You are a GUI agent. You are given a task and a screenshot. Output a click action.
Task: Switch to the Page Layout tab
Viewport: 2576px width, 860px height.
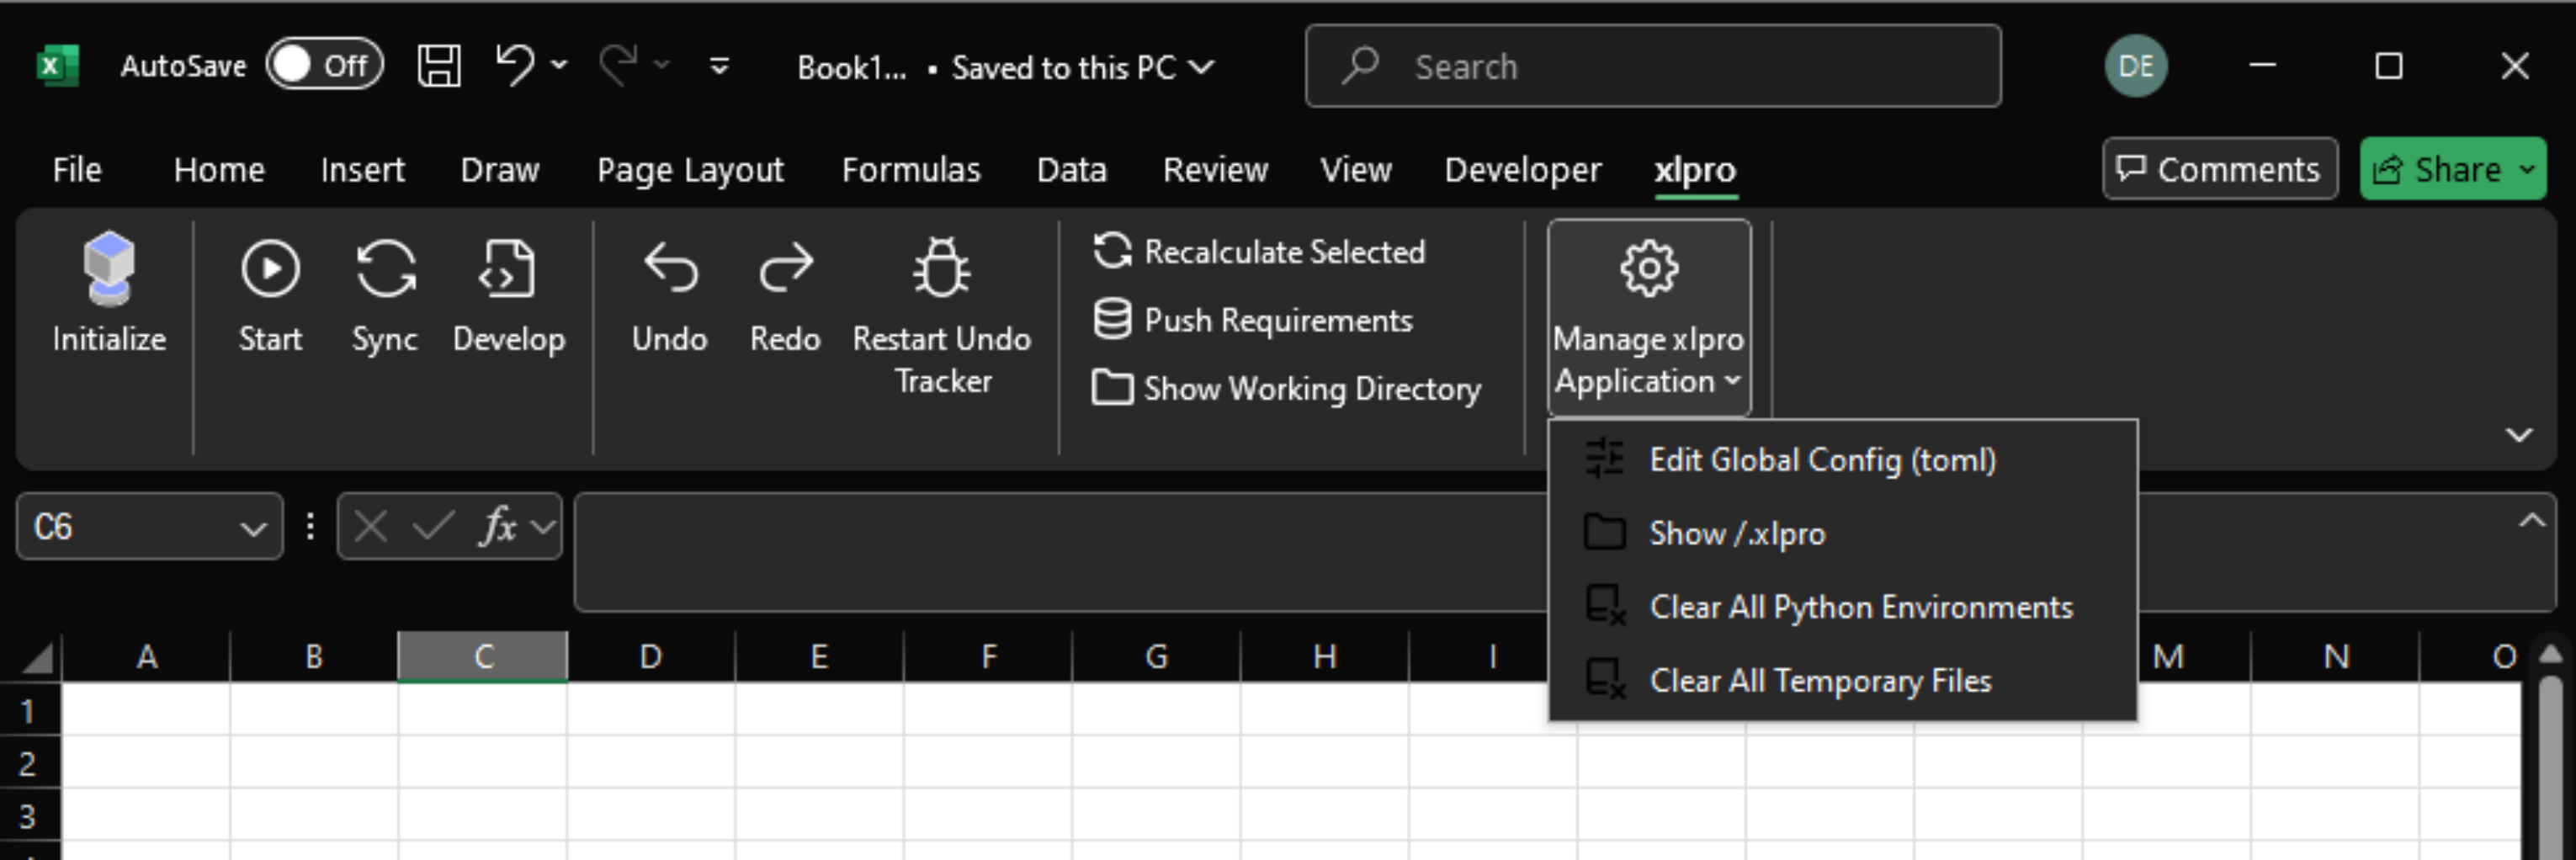pyautogui.click(x=690, y=169)
